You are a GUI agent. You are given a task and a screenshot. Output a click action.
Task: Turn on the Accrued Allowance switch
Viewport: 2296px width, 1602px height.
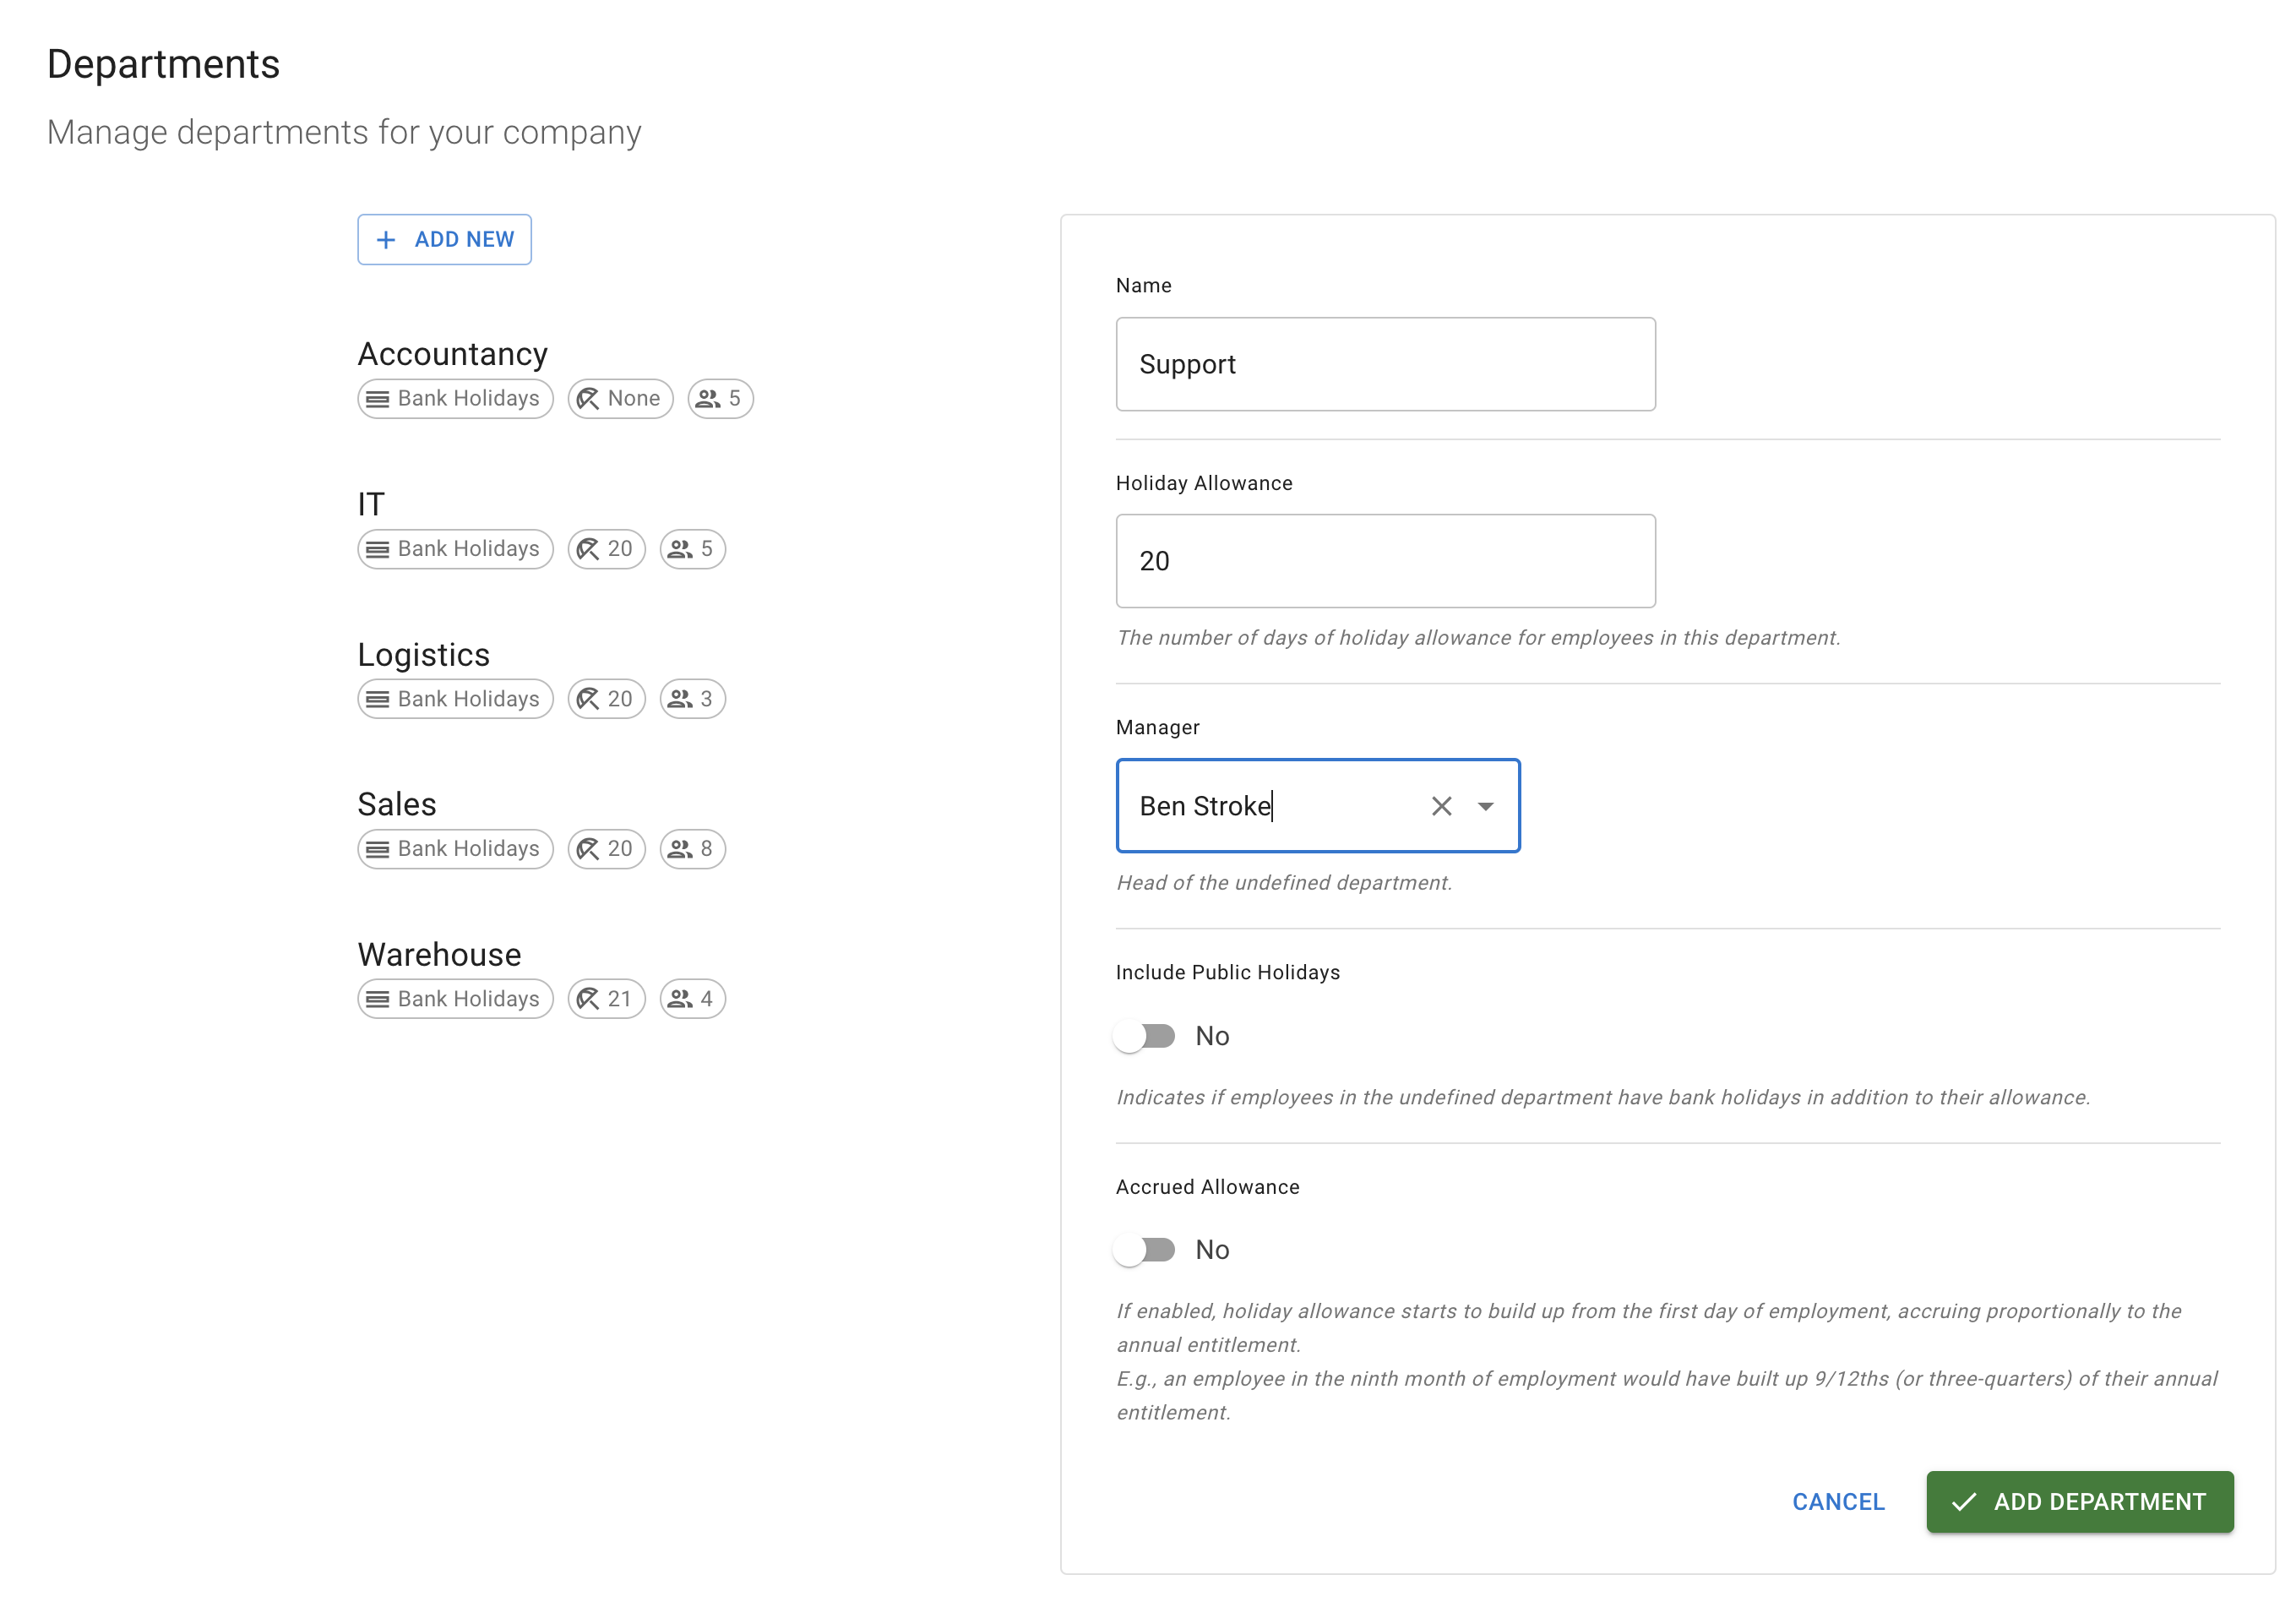point(1146,1249)
